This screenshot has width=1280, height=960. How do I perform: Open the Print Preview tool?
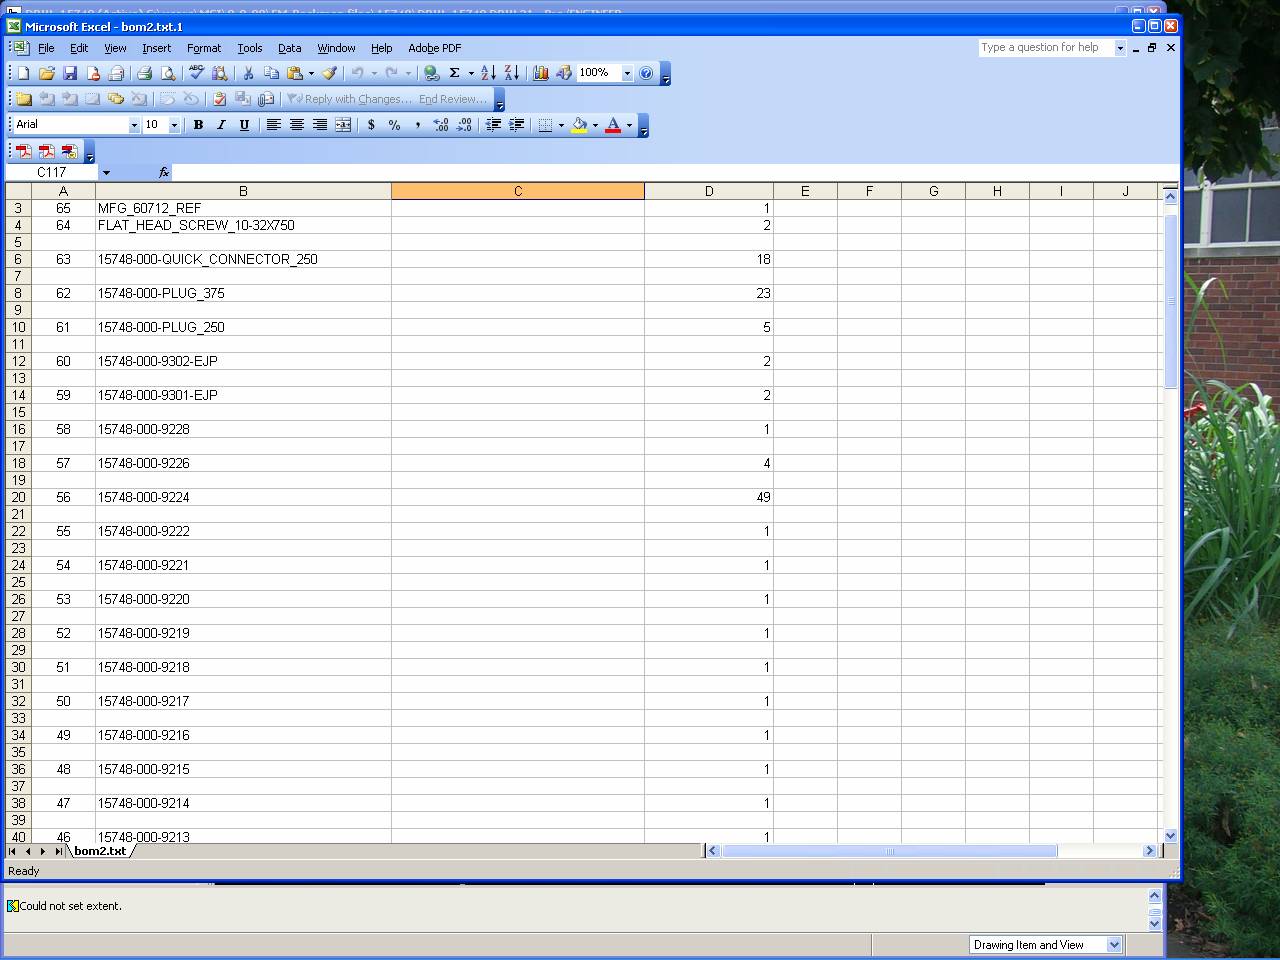[168, 73]
